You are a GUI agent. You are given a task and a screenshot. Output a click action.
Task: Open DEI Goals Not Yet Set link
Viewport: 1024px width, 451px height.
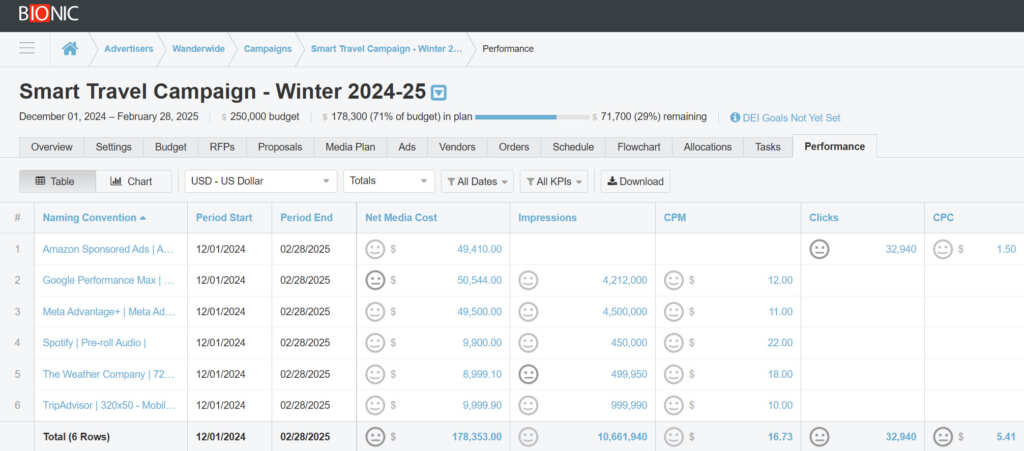tap(791, 118)
